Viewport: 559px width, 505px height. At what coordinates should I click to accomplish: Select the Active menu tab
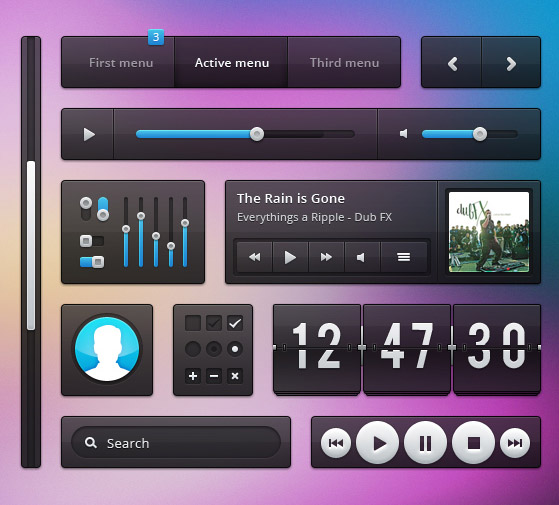(231, 62)
